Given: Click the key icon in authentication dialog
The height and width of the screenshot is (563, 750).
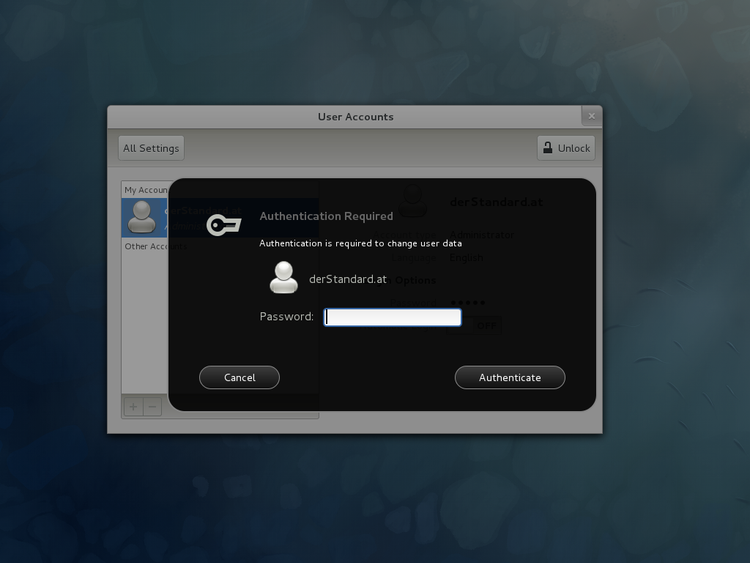Looking at the screenshot, I should pyautogui.click(x=223, y=225).
